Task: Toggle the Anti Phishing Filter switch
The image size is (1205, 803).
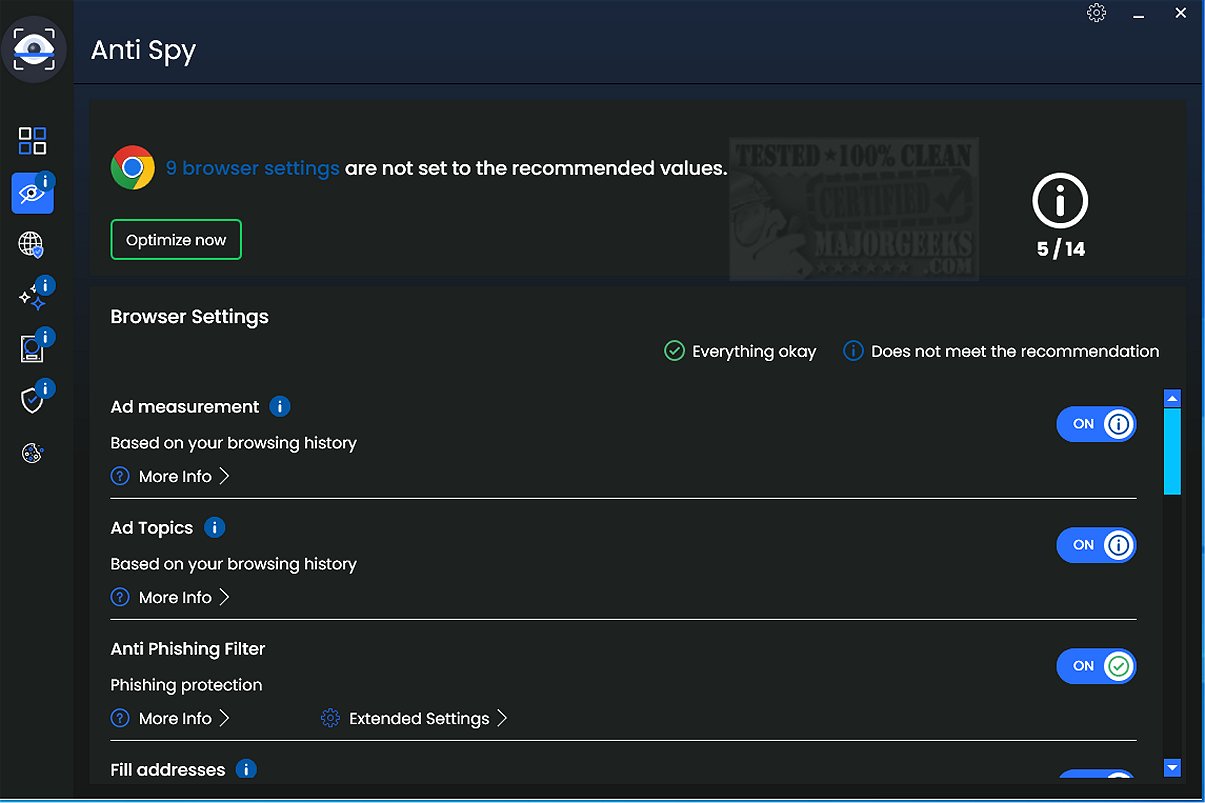Action: (1096, 666)
